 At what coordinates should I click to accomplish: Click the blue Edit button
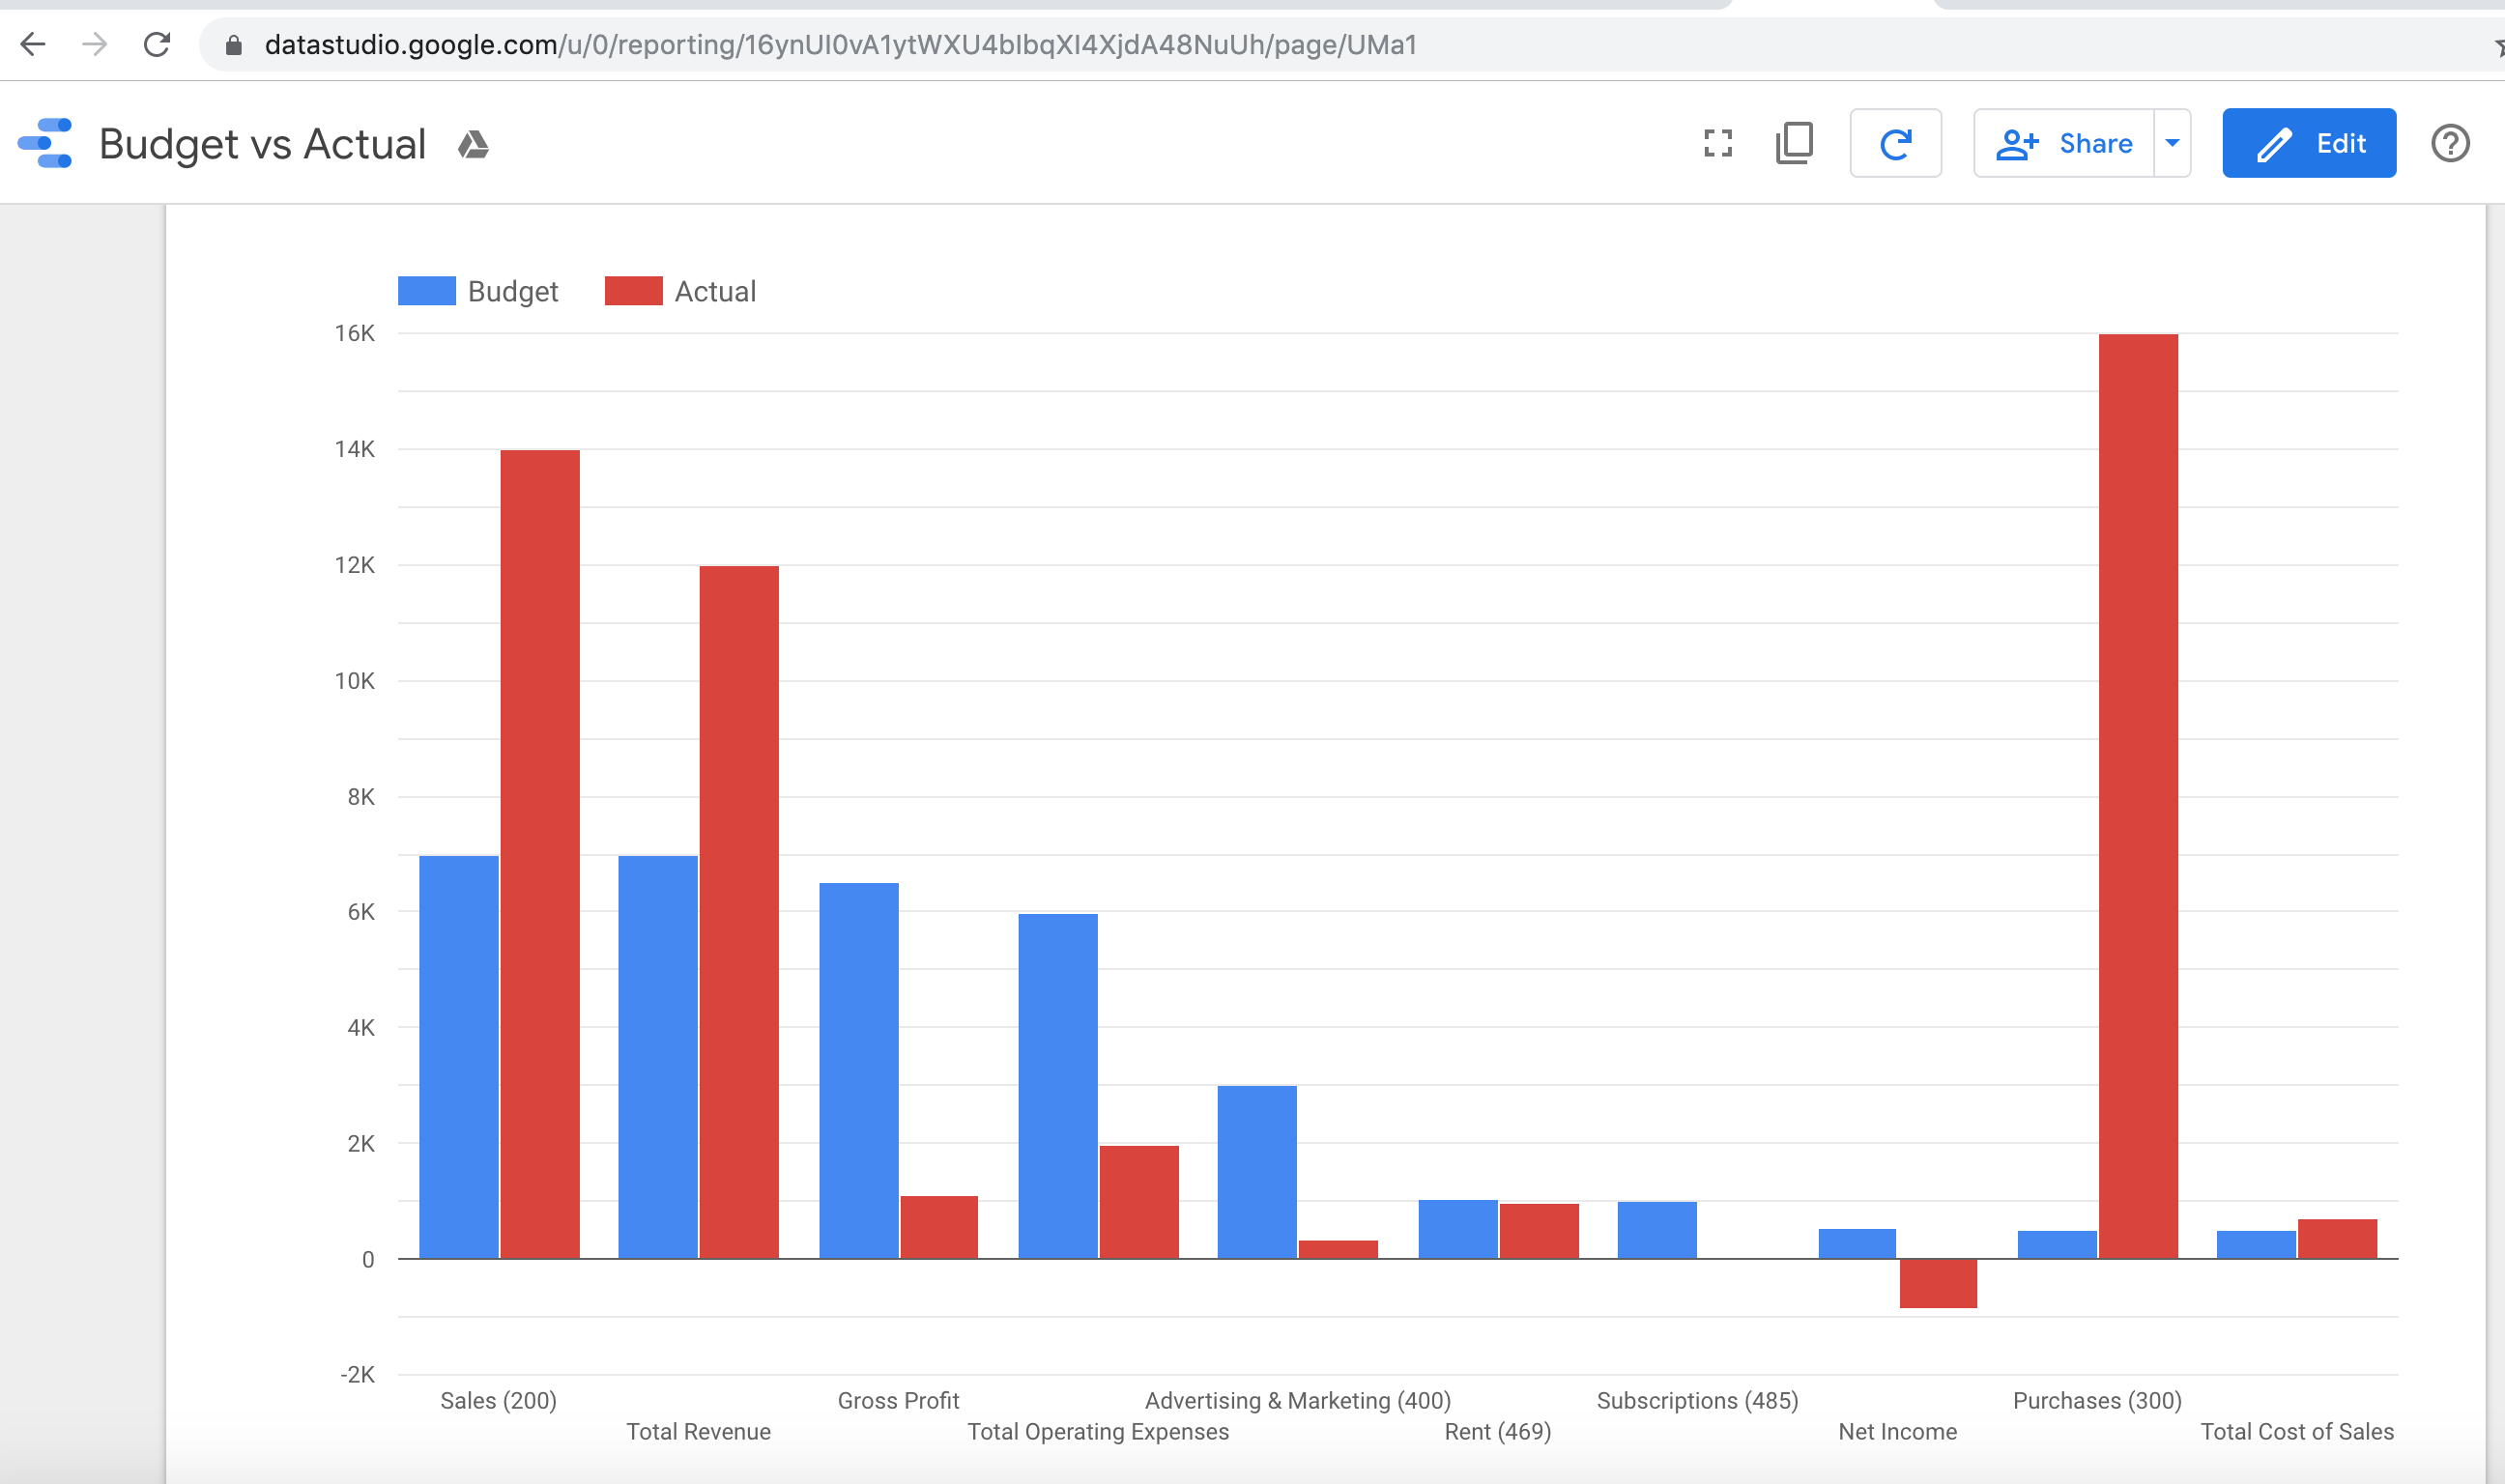(x=2307, y=144)
